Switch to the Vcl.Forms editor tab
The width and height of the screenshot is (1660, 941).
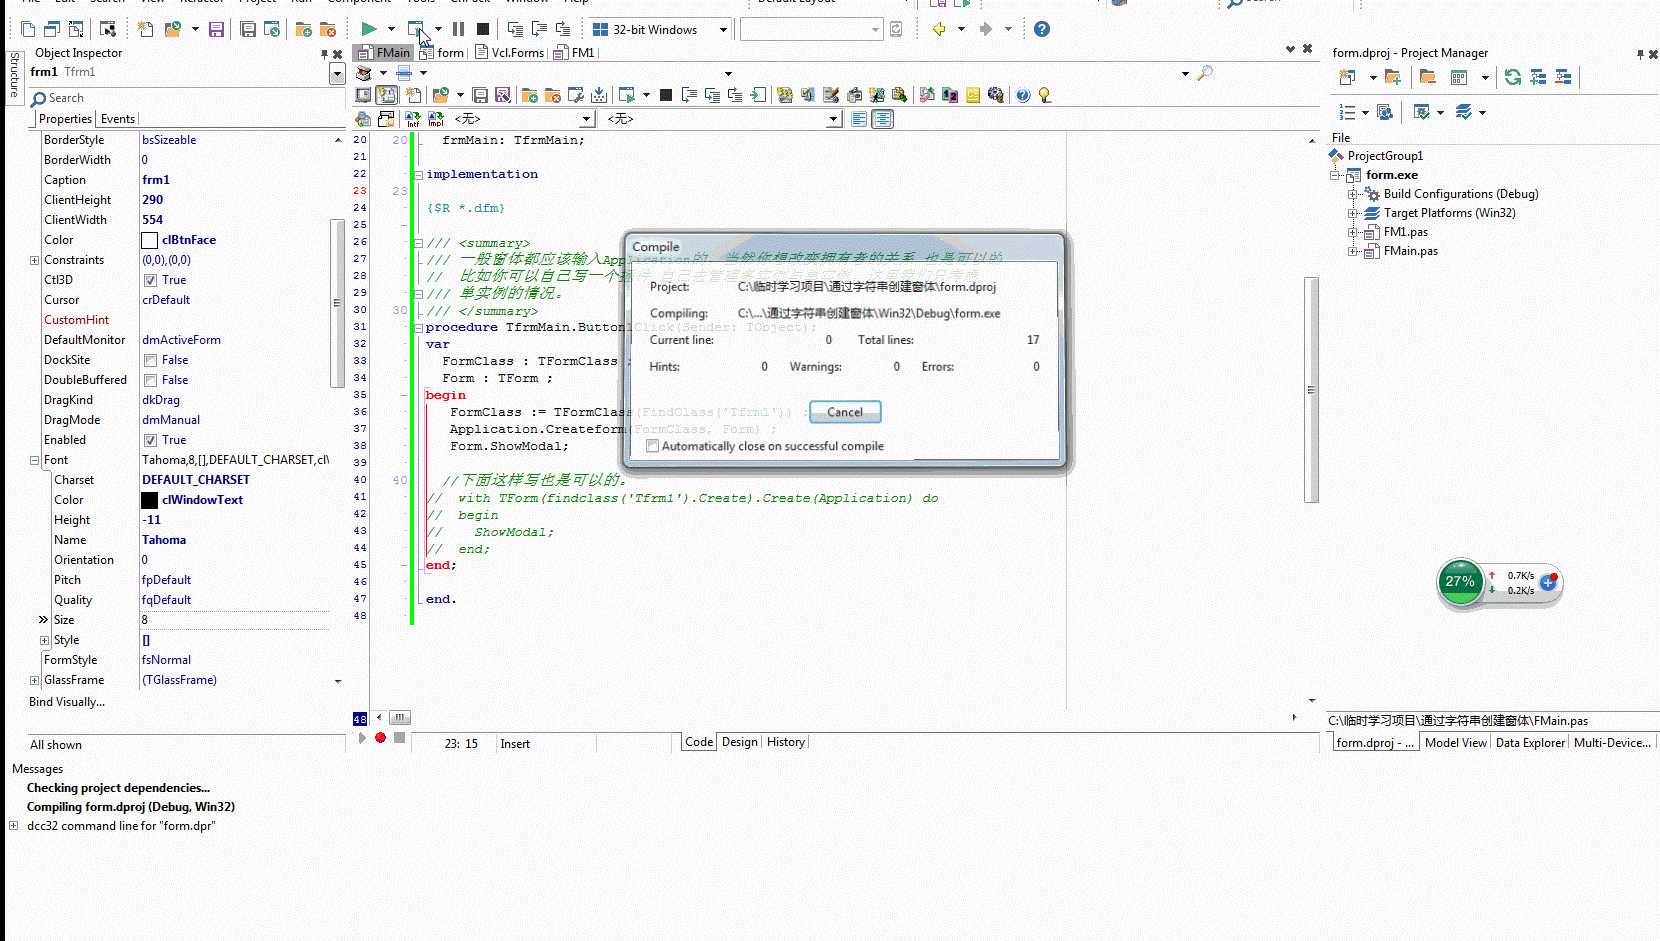509,53
